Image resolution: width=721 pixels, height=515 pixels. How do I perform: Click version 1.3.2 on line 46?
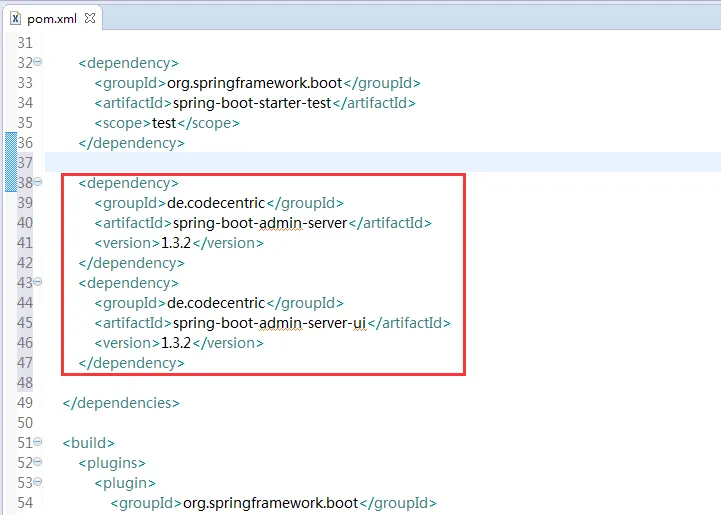(176, 343)
